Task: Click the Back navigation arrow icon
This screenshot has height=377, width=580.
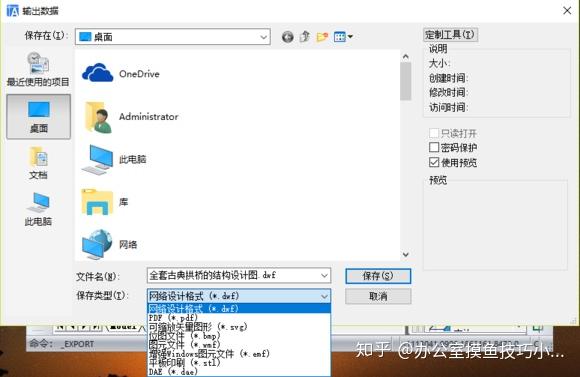Action: click(287, 37)
